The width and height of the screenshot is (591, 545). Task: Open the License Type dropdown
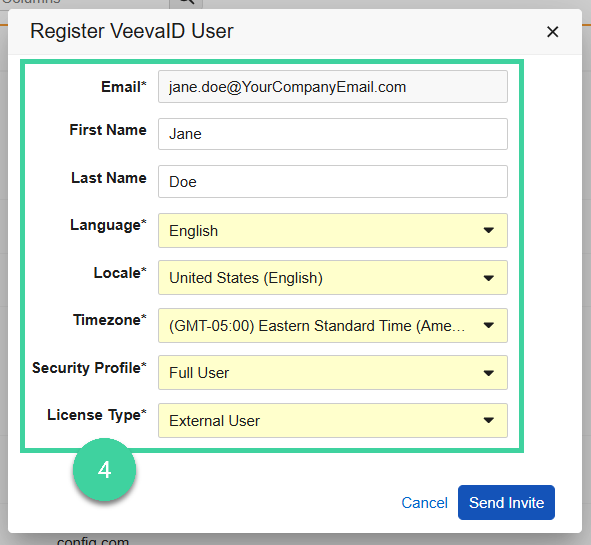(x=333, y=421)
